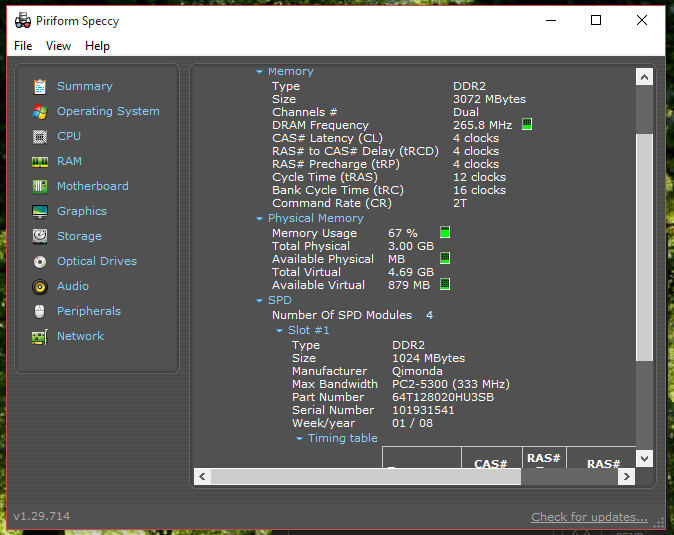674x535 pixels.
Task: Open the Help menu
Action: (x=97, y=46)
